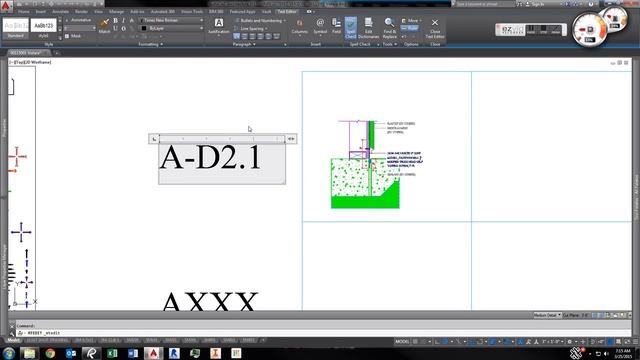Open Edit Dictionaries
This screenshot has height=360, width=640.
pyautogui.click(x=369, y=28)
